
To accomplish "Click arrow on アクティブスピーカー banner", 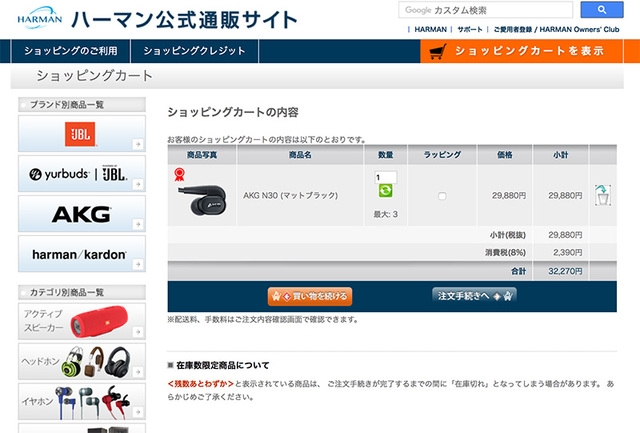I will 138,332.
